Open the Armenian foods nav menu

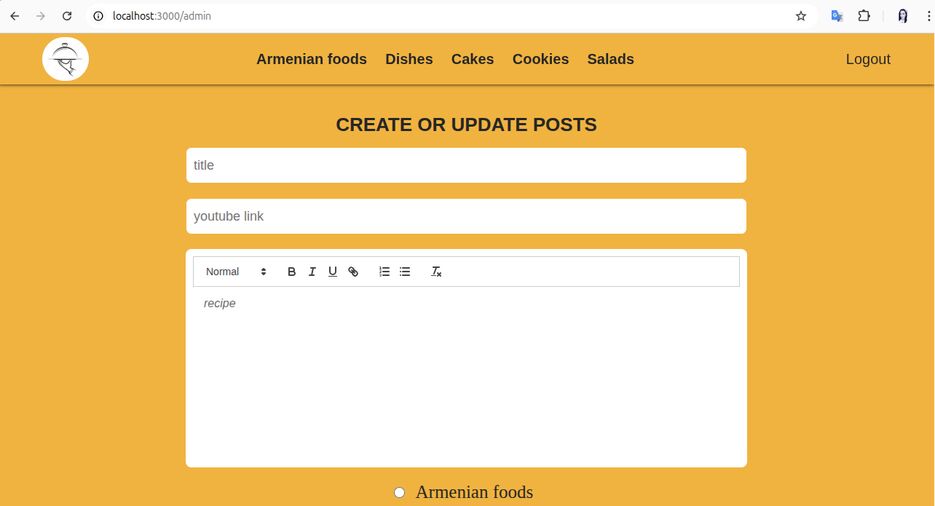click(311, 59)
